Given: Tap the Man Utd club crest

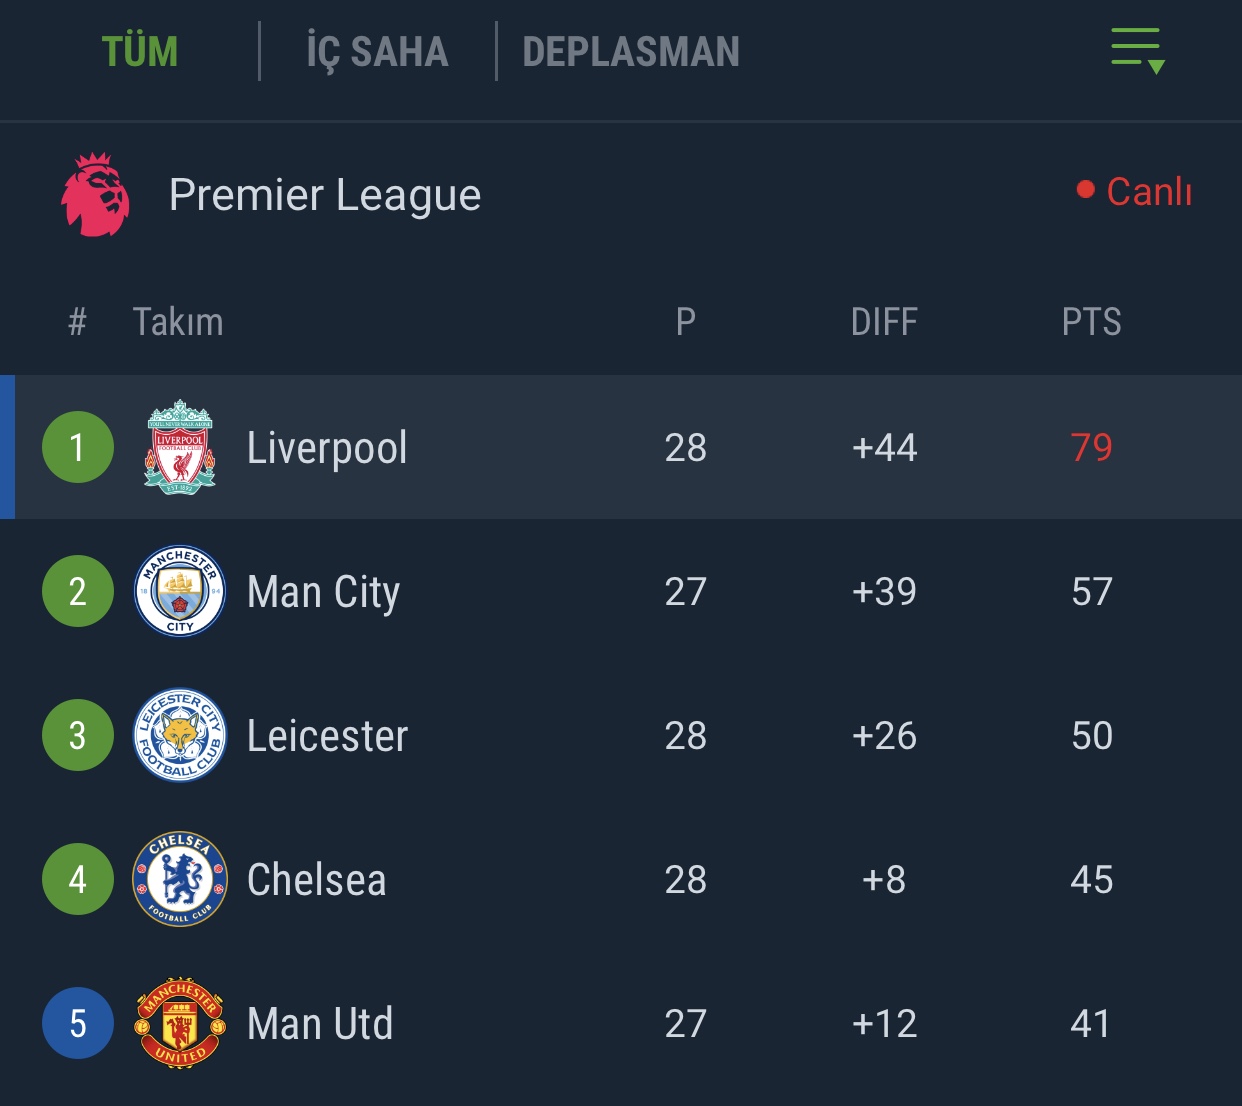Looking at the screenshot, I should tap(180, 1023).
